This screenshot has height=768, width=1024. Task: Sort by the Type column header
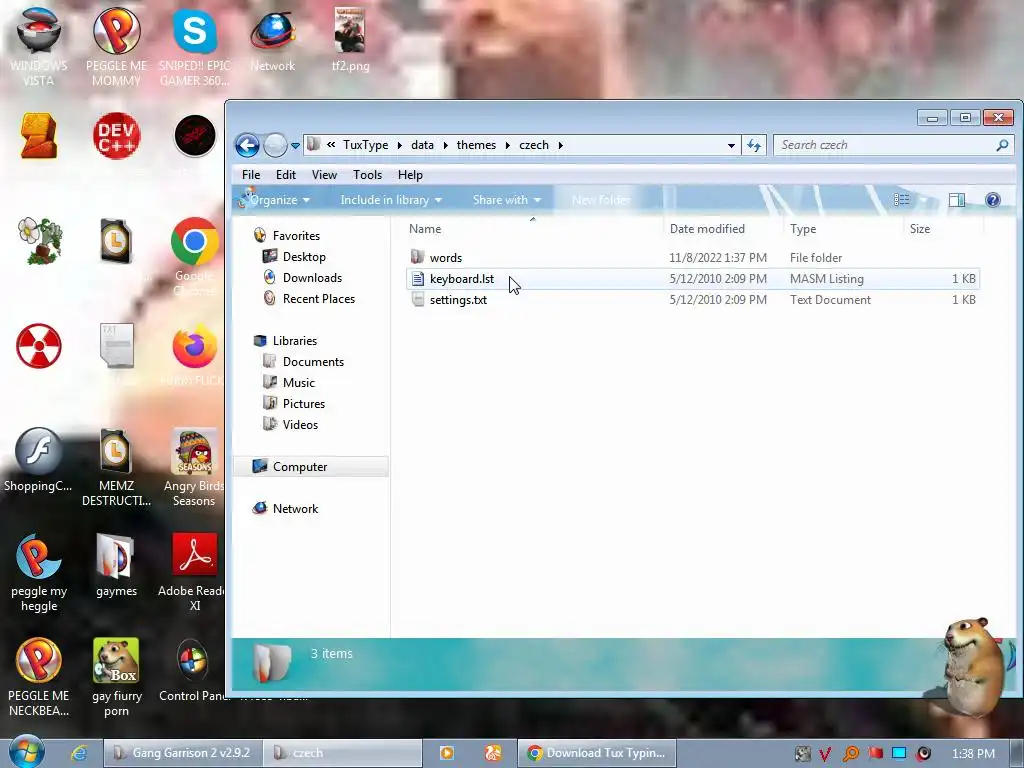tap(842, 229)
